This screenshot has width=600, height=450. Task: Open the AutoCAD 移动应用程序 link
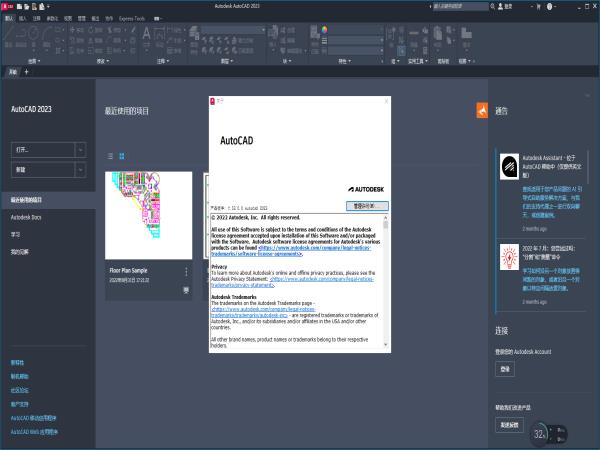(x=33, y=418)
